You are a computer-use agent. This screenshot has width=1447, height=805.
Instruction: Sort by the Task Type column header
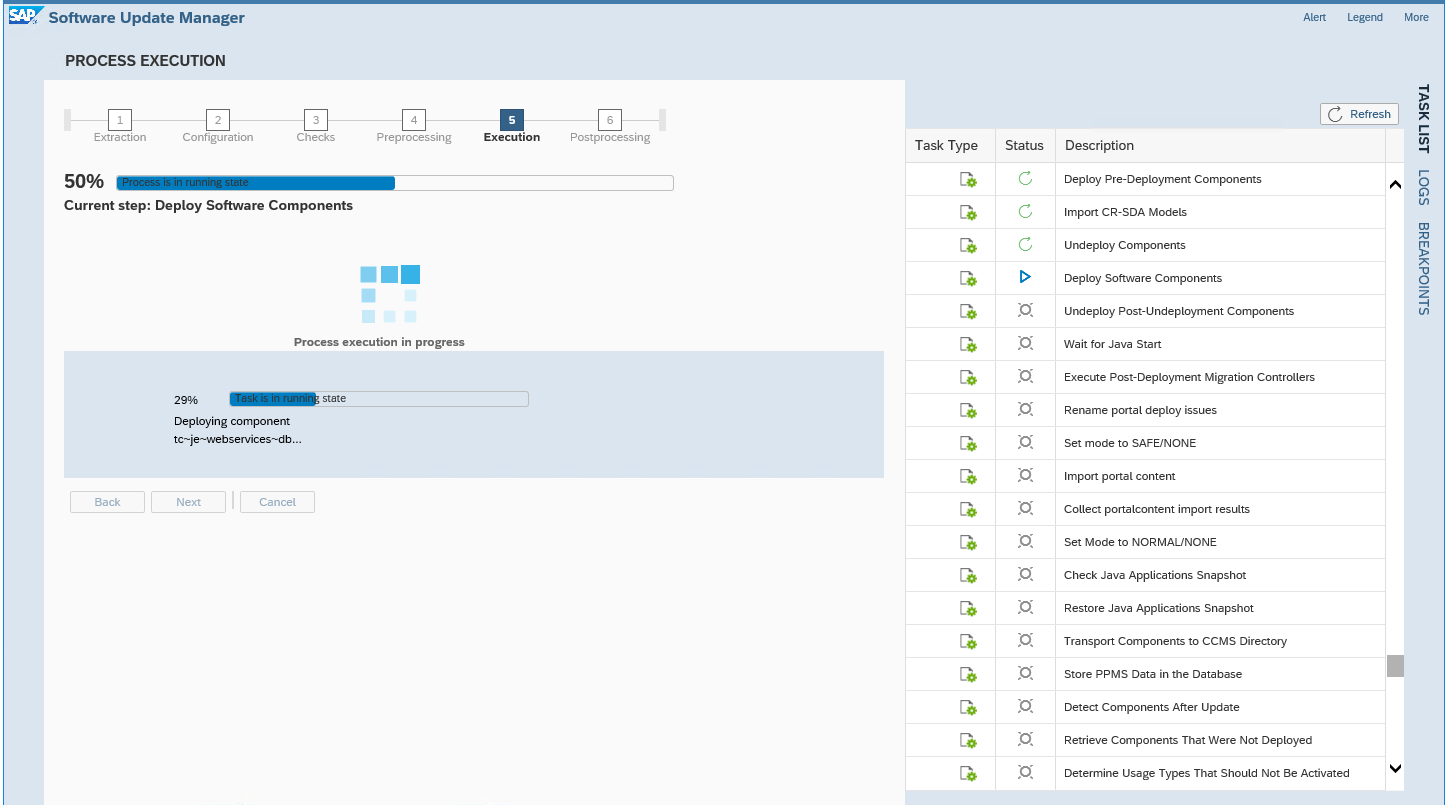point(950,146)
